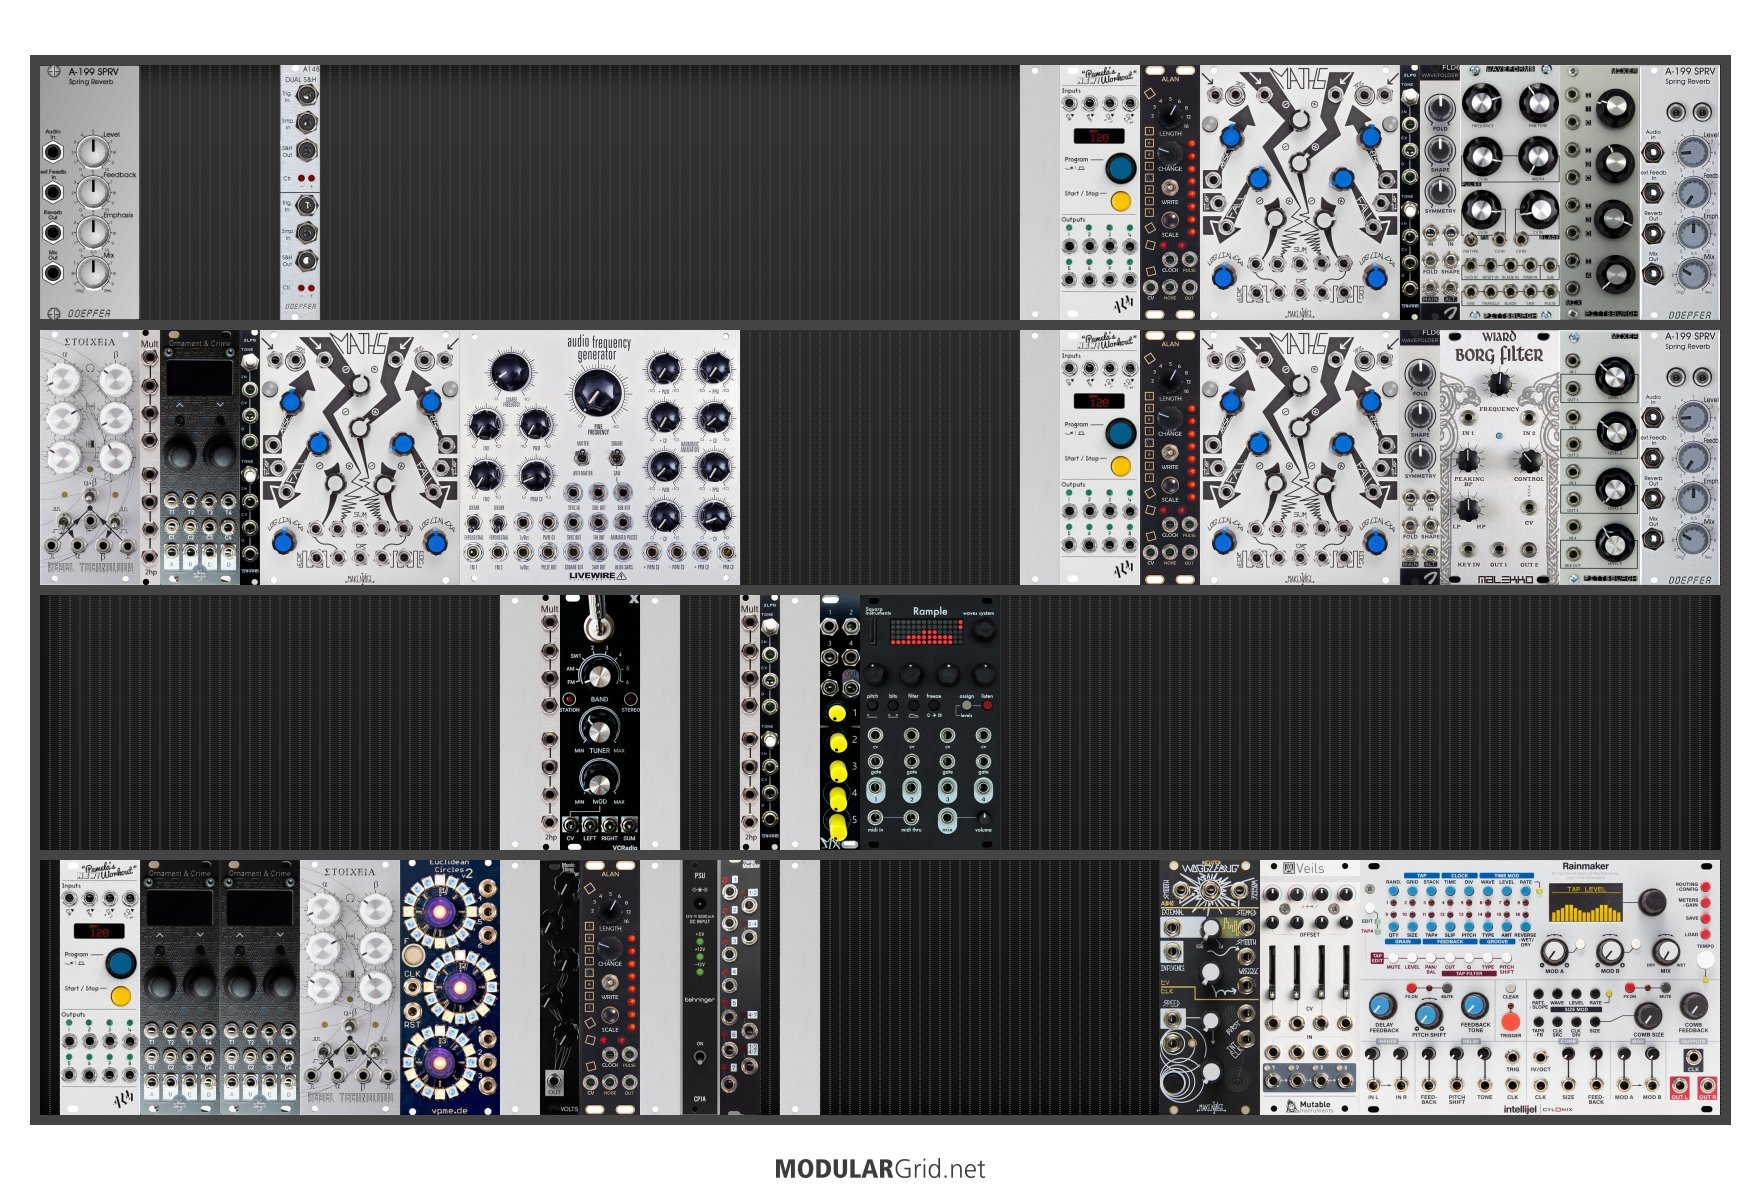Select the blue Pitch Shift knob on Rainmaker
This screenshot has height=1190, width=1761.
click(x=1429, y=1016)
